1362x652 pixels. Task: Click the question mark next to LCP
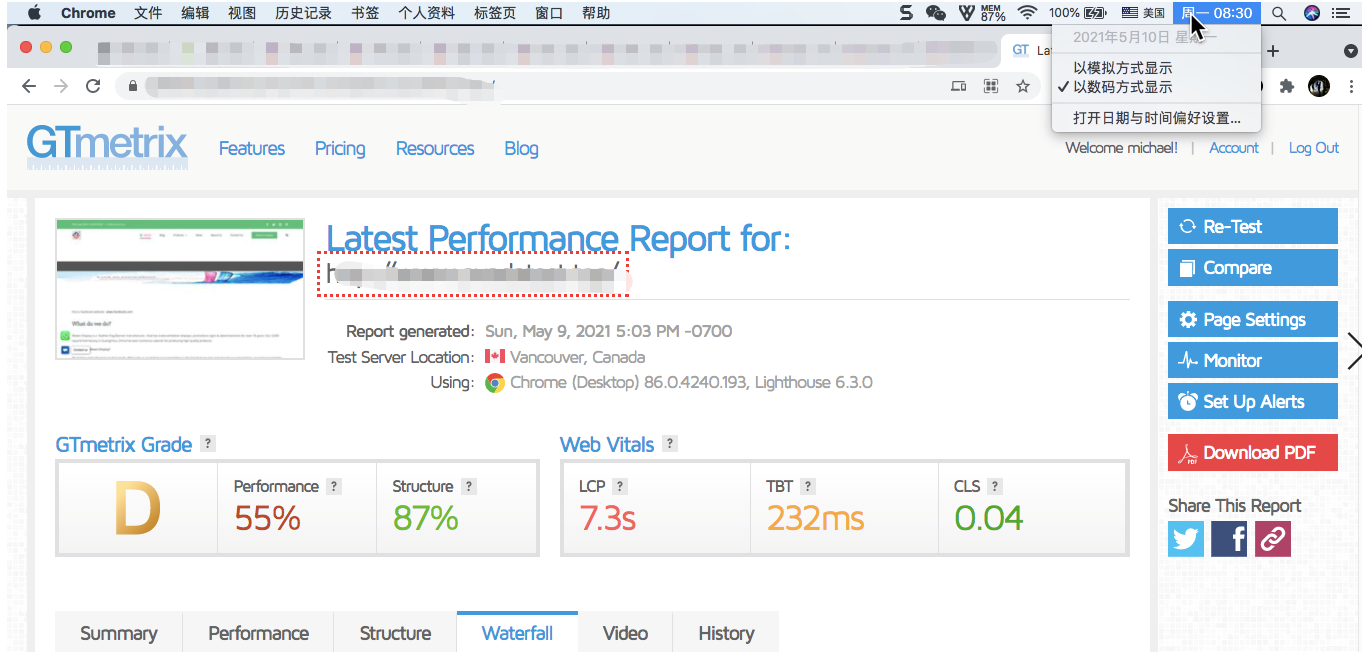click(620, 486)
